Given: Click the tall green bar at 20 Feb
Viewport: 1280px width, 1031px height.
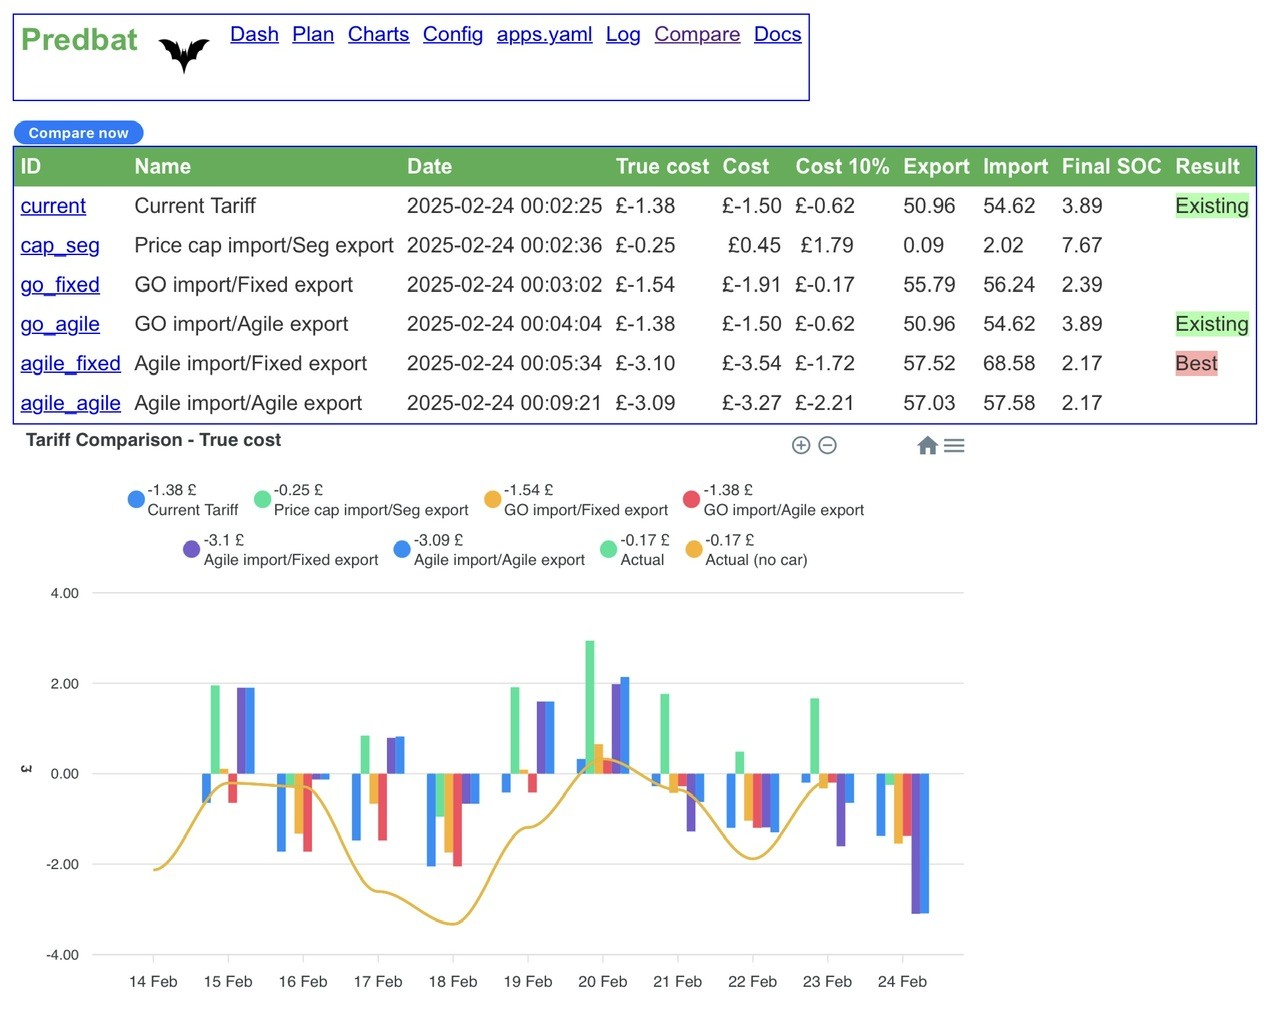Looking at the screenshot, I should [590, 707].
